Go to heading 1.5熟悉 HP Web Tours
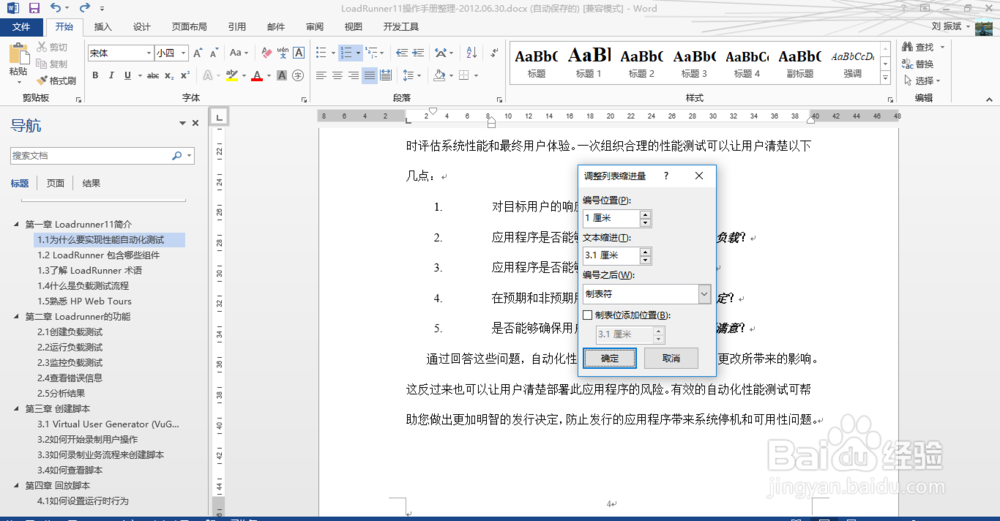 84,301
